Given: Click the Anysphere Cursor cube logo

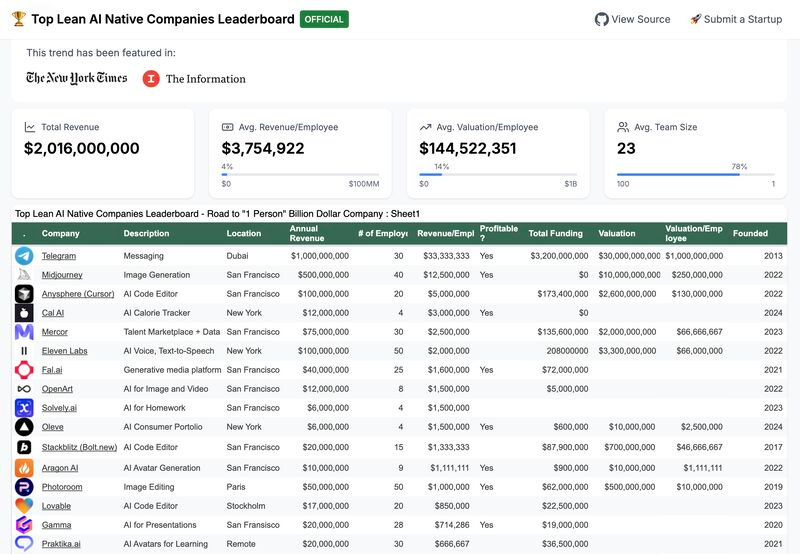Looking at the screenshot, I should (x=24, y=294).
